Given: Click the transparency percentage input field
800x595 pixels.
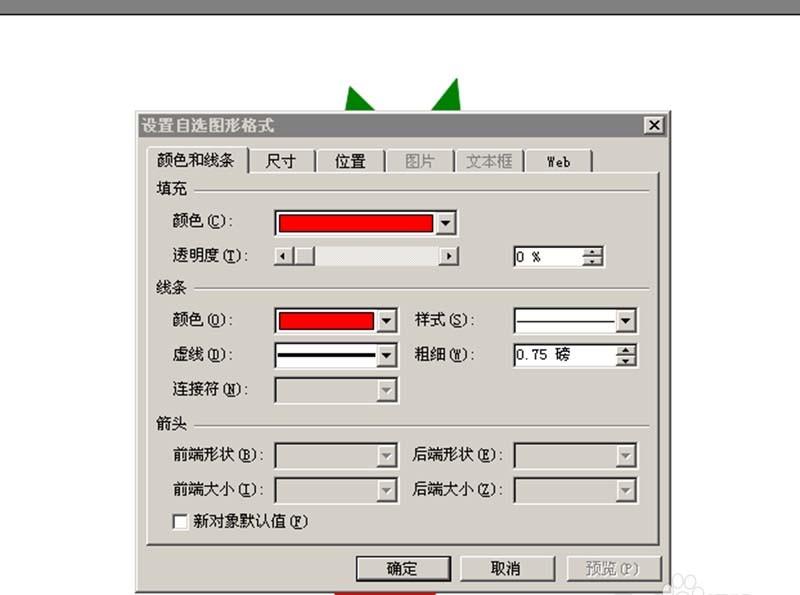Looking at the screenshot, I should [x=550, y=256].
